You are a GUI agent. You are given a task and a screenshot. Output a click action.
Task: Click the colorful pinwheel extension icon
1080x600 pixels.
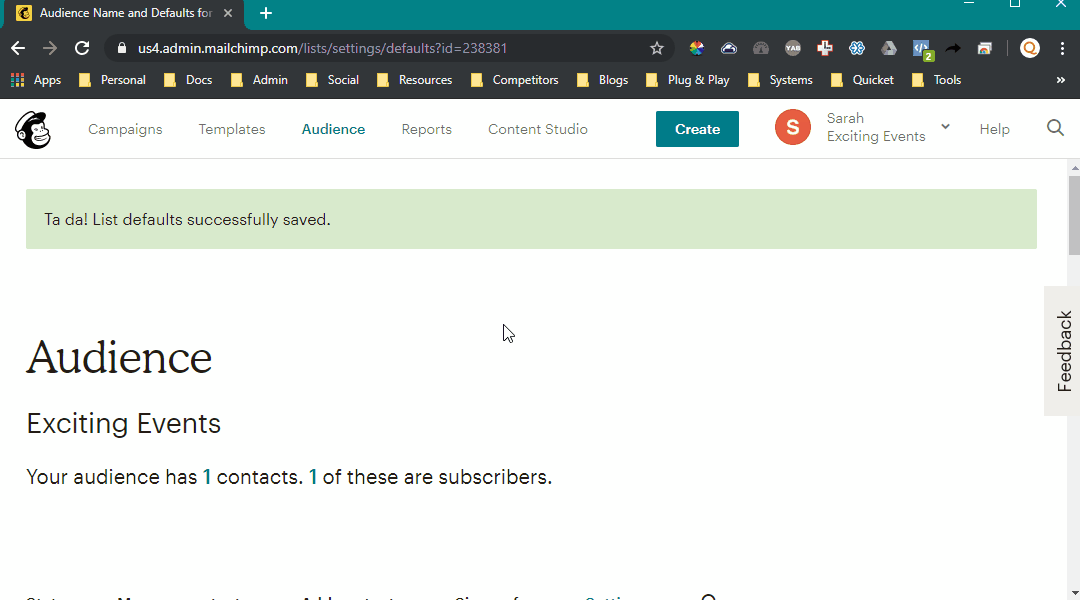(x=696, y=48)
